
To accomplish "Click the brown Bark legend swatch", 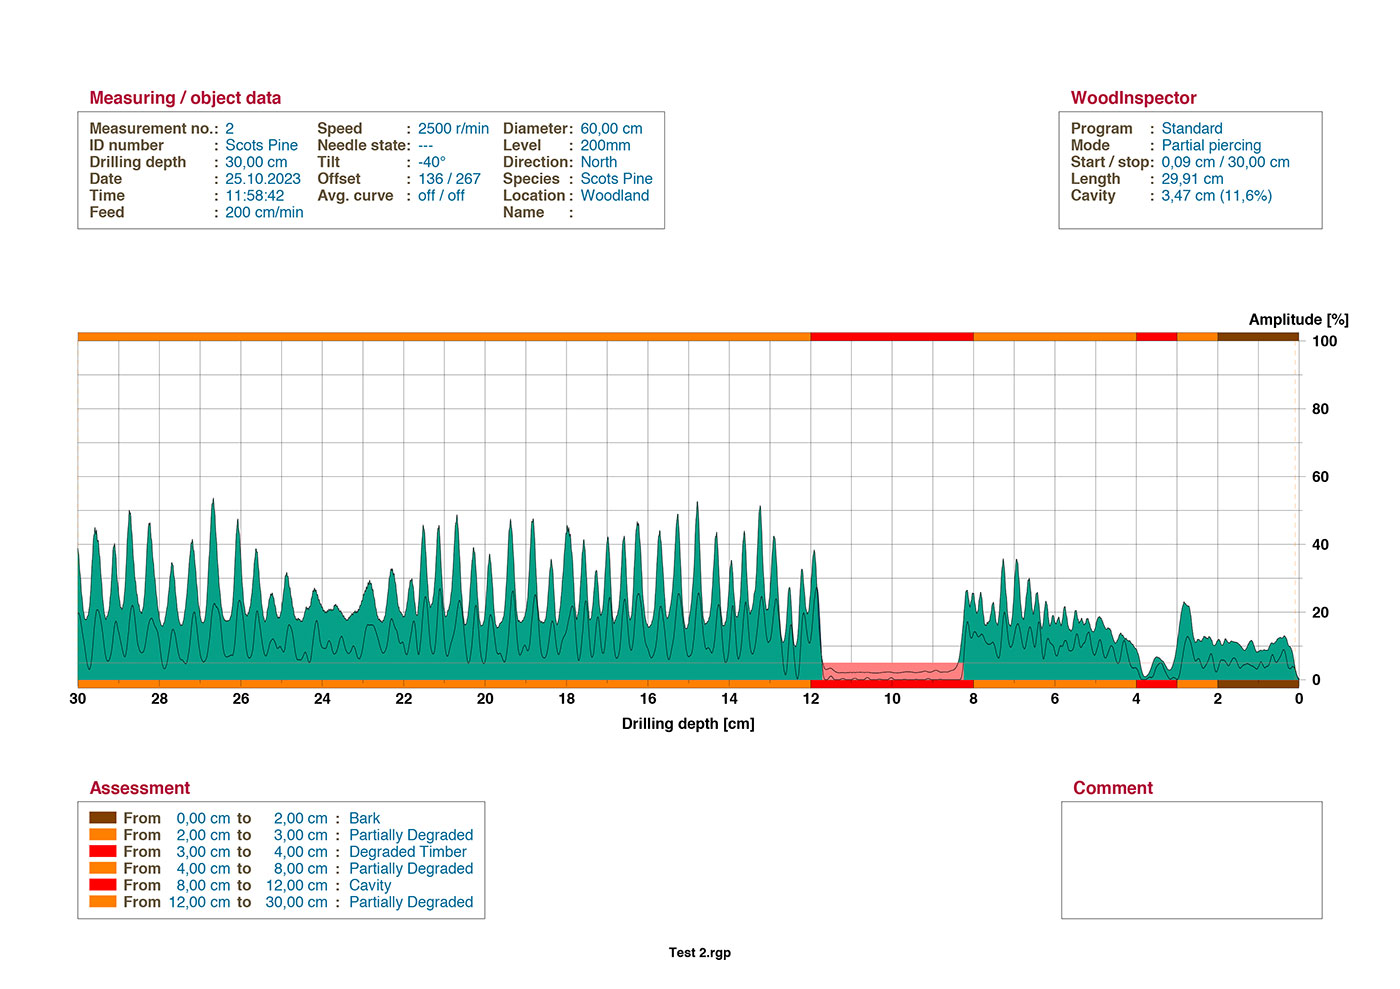I will (103, 818).
